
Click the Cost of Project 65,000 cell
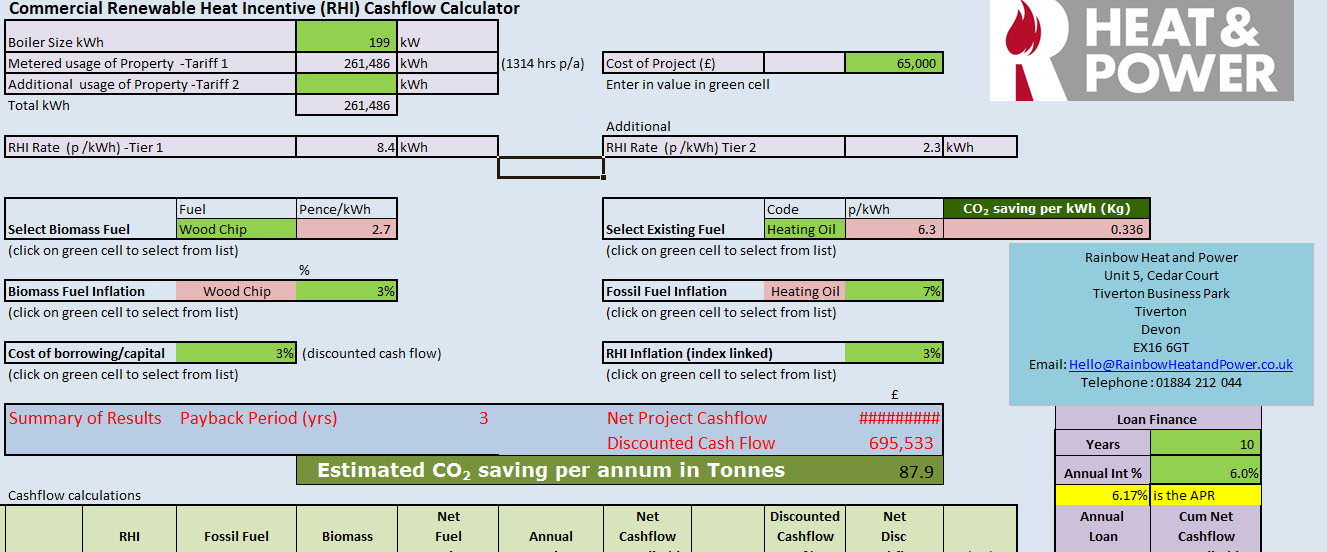[893, 64]
